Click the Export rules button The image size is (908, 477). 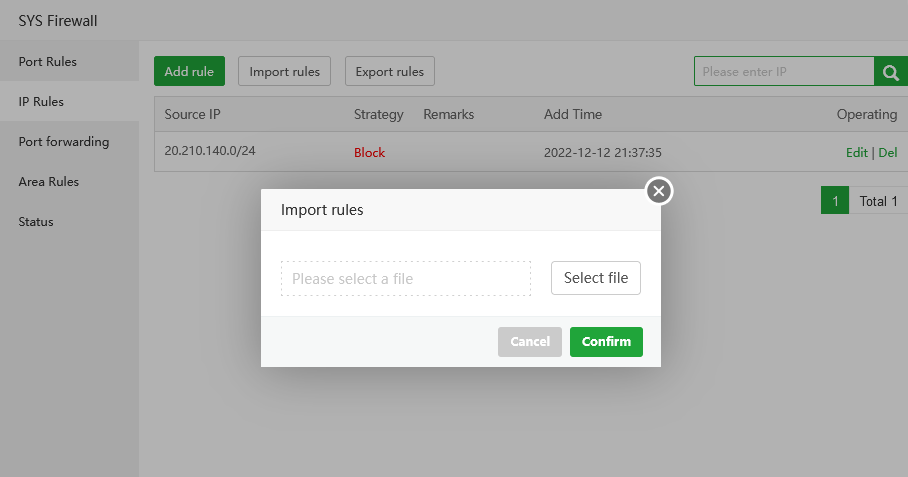point(390,71)
